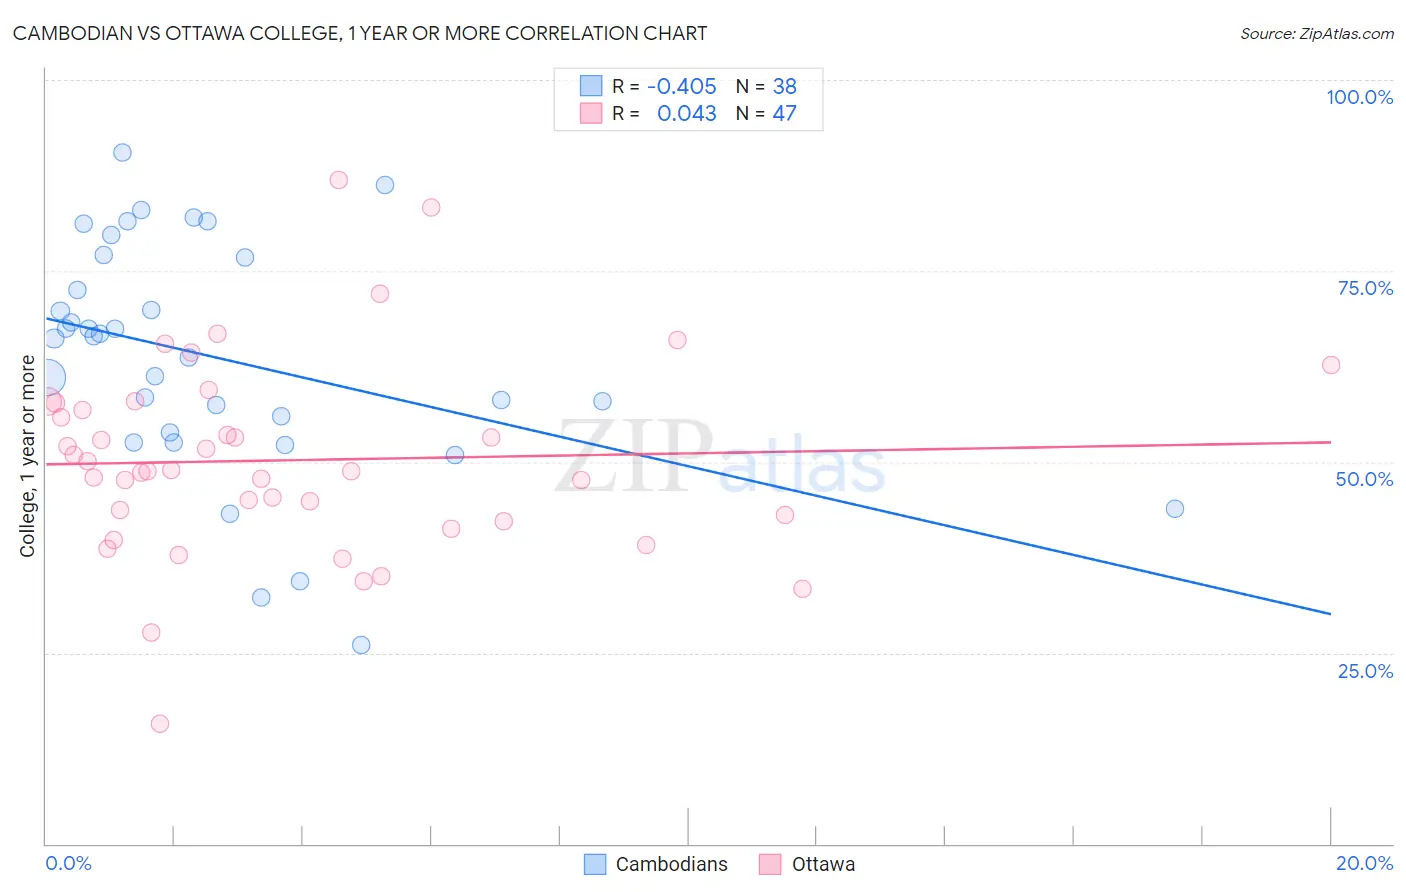Click the pink Ottawa legend swatch
Image resolution: width=1406 pixels, height=892 pixels.
pos(770,864)
